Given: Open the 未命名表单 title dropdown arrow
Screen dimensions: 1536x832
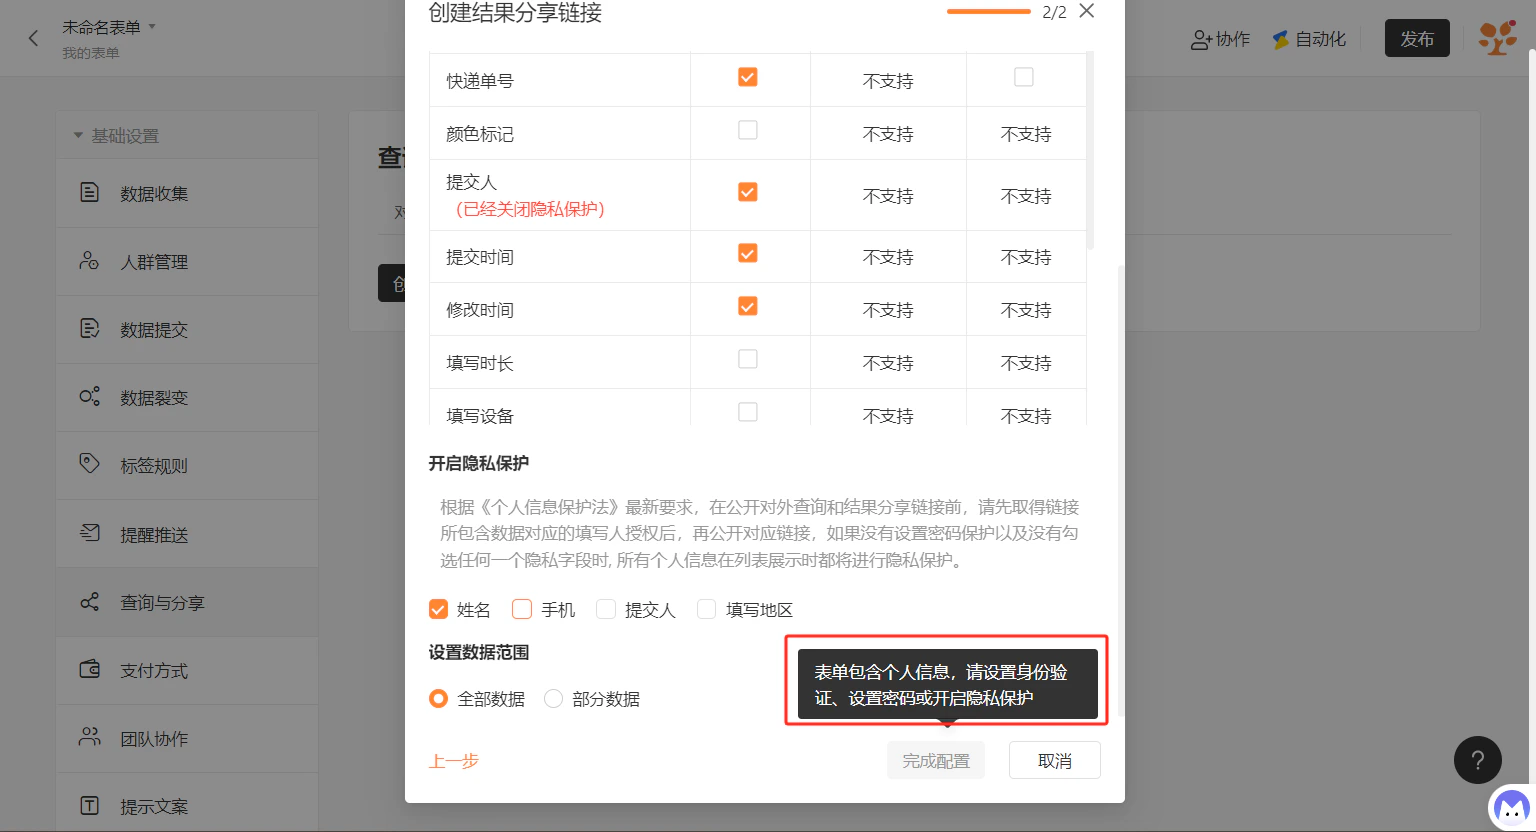Looking at the screenshot, I should click(x=152, y=27).
